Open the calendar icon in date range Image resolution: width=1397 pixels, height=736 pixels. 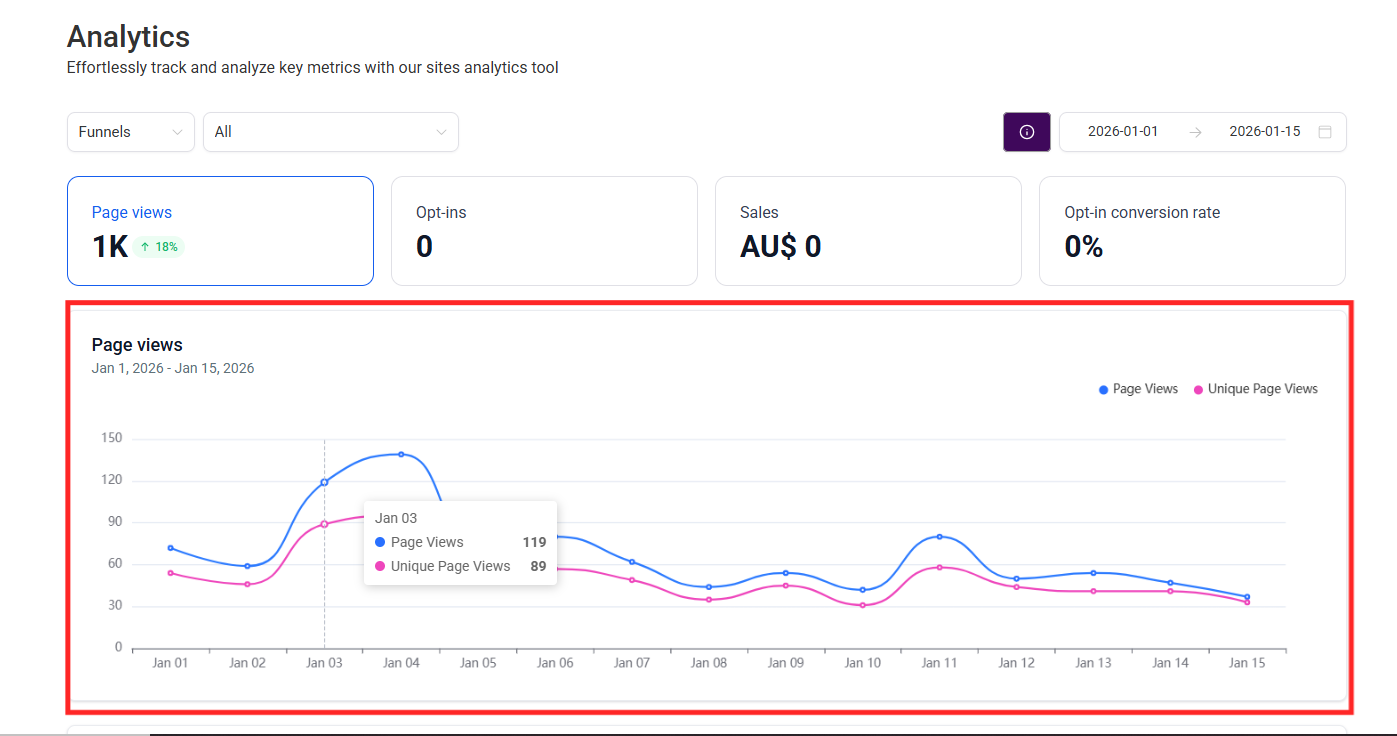coord(1325,132)
